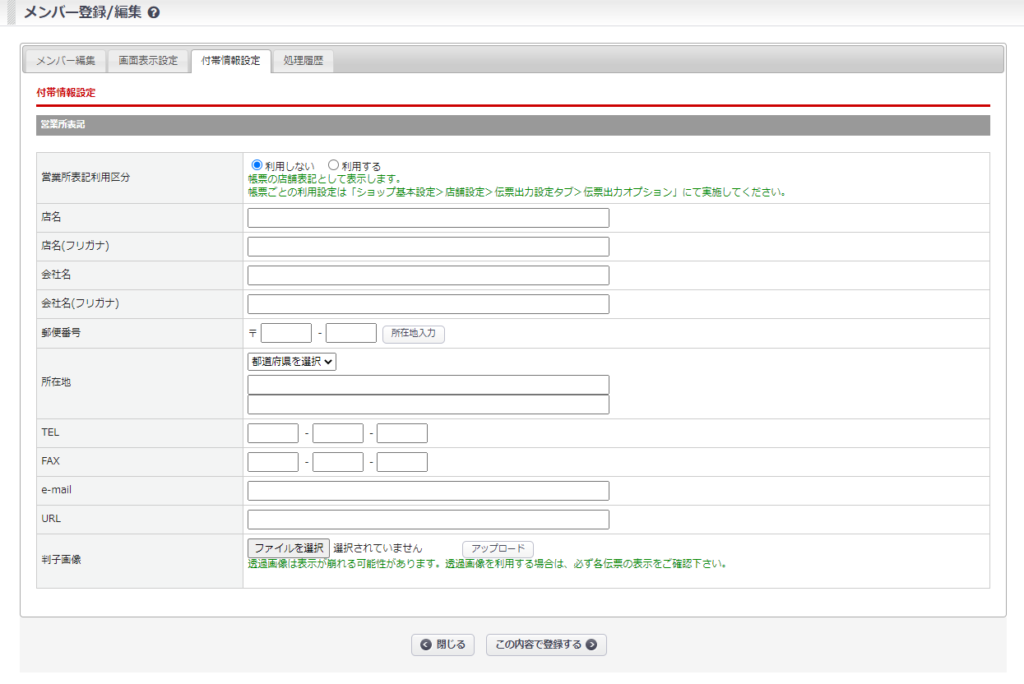Select the 利用しない radio button
Image resolution: width=1024 pixels, height=684 pixels.
coord(257,165)
